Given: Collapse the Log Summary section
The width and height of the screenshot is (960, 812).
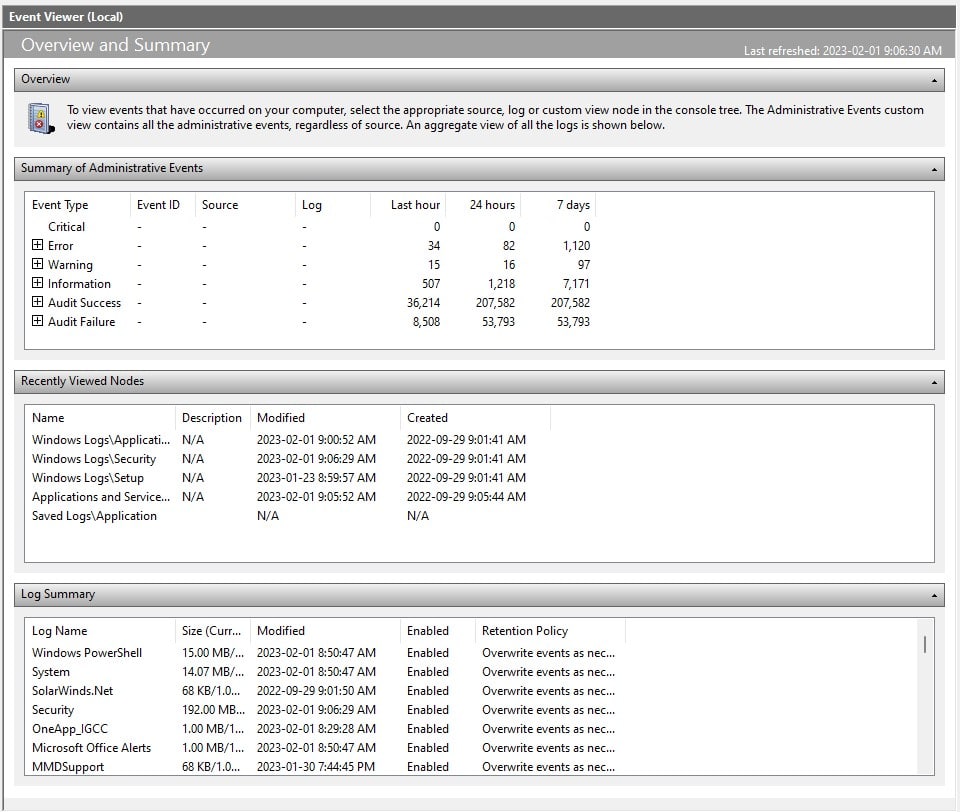Looking at the screenshot, I should click(933, 594).
